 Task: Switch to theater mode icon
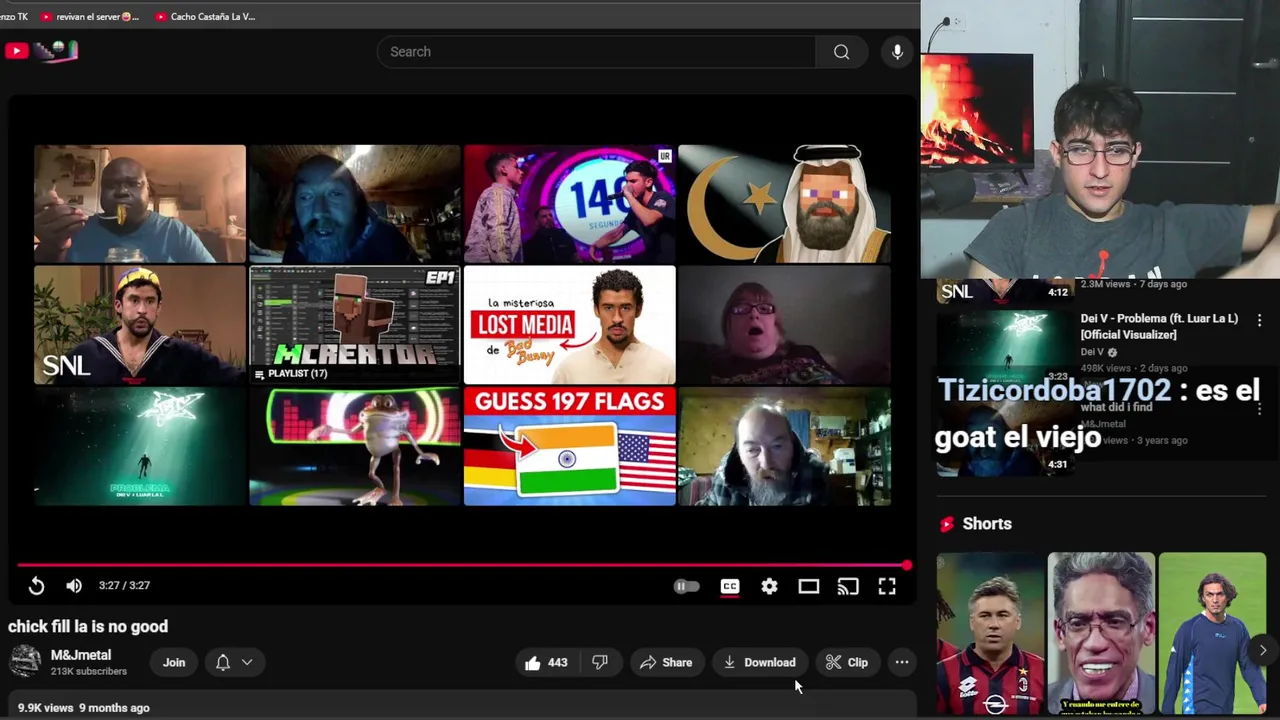tap(808, 587)
